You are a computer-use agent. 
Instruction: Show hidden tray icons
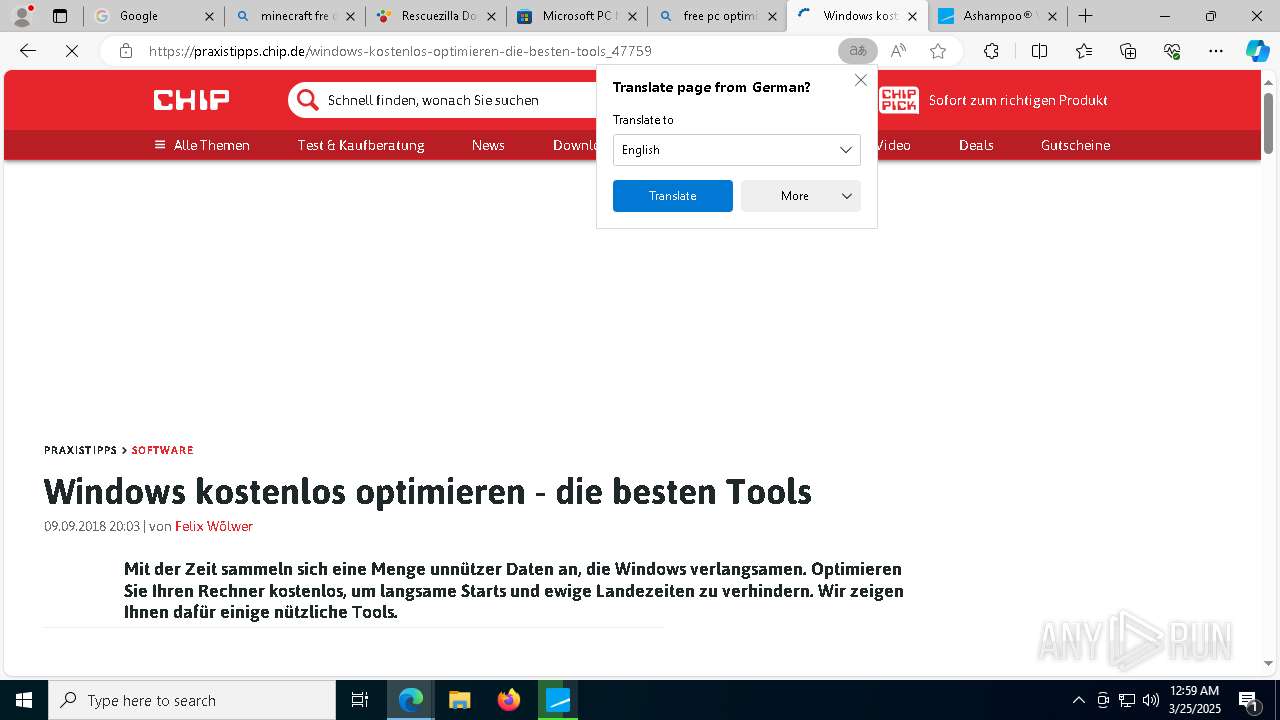pos(1078,700)
